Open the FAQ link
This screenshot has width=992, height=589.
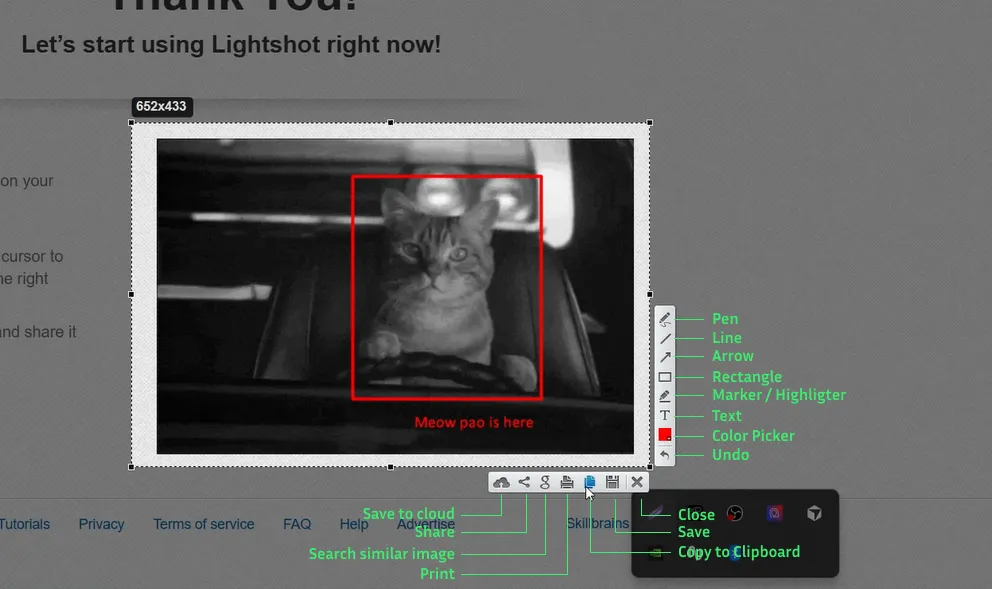tap(297, 524)
